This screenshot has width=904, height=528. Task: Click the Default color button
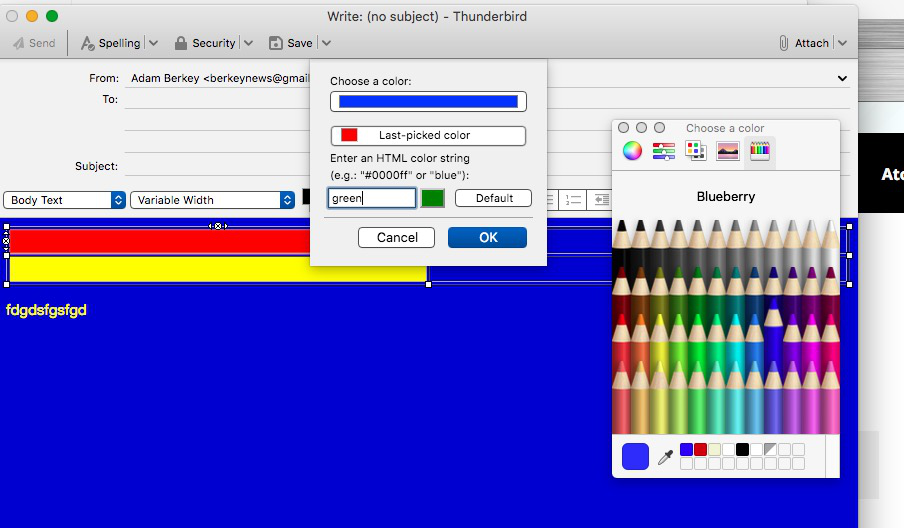tap(493, 198)
